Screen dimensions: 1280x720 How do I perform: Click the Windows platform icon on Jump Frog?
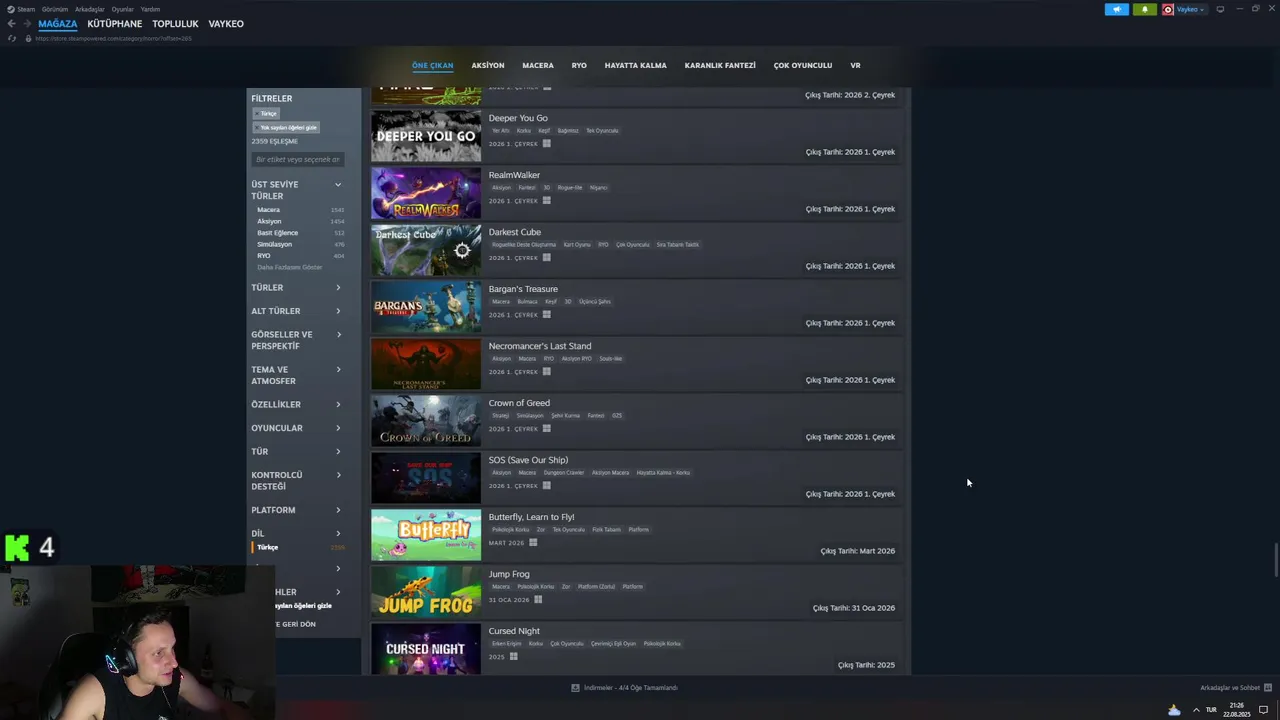(538, 600)
